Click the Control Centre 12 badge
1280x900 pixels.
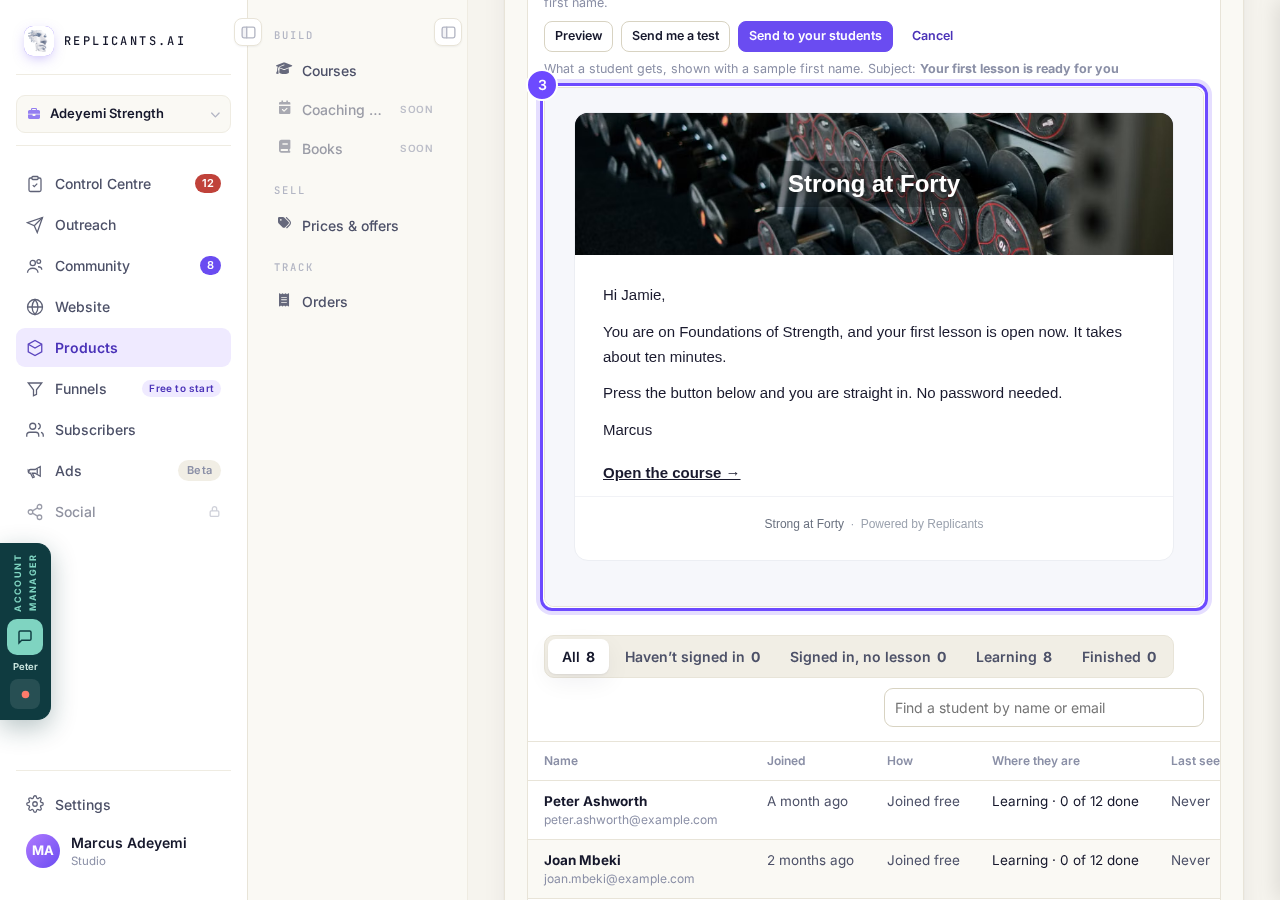click(208, 184)
